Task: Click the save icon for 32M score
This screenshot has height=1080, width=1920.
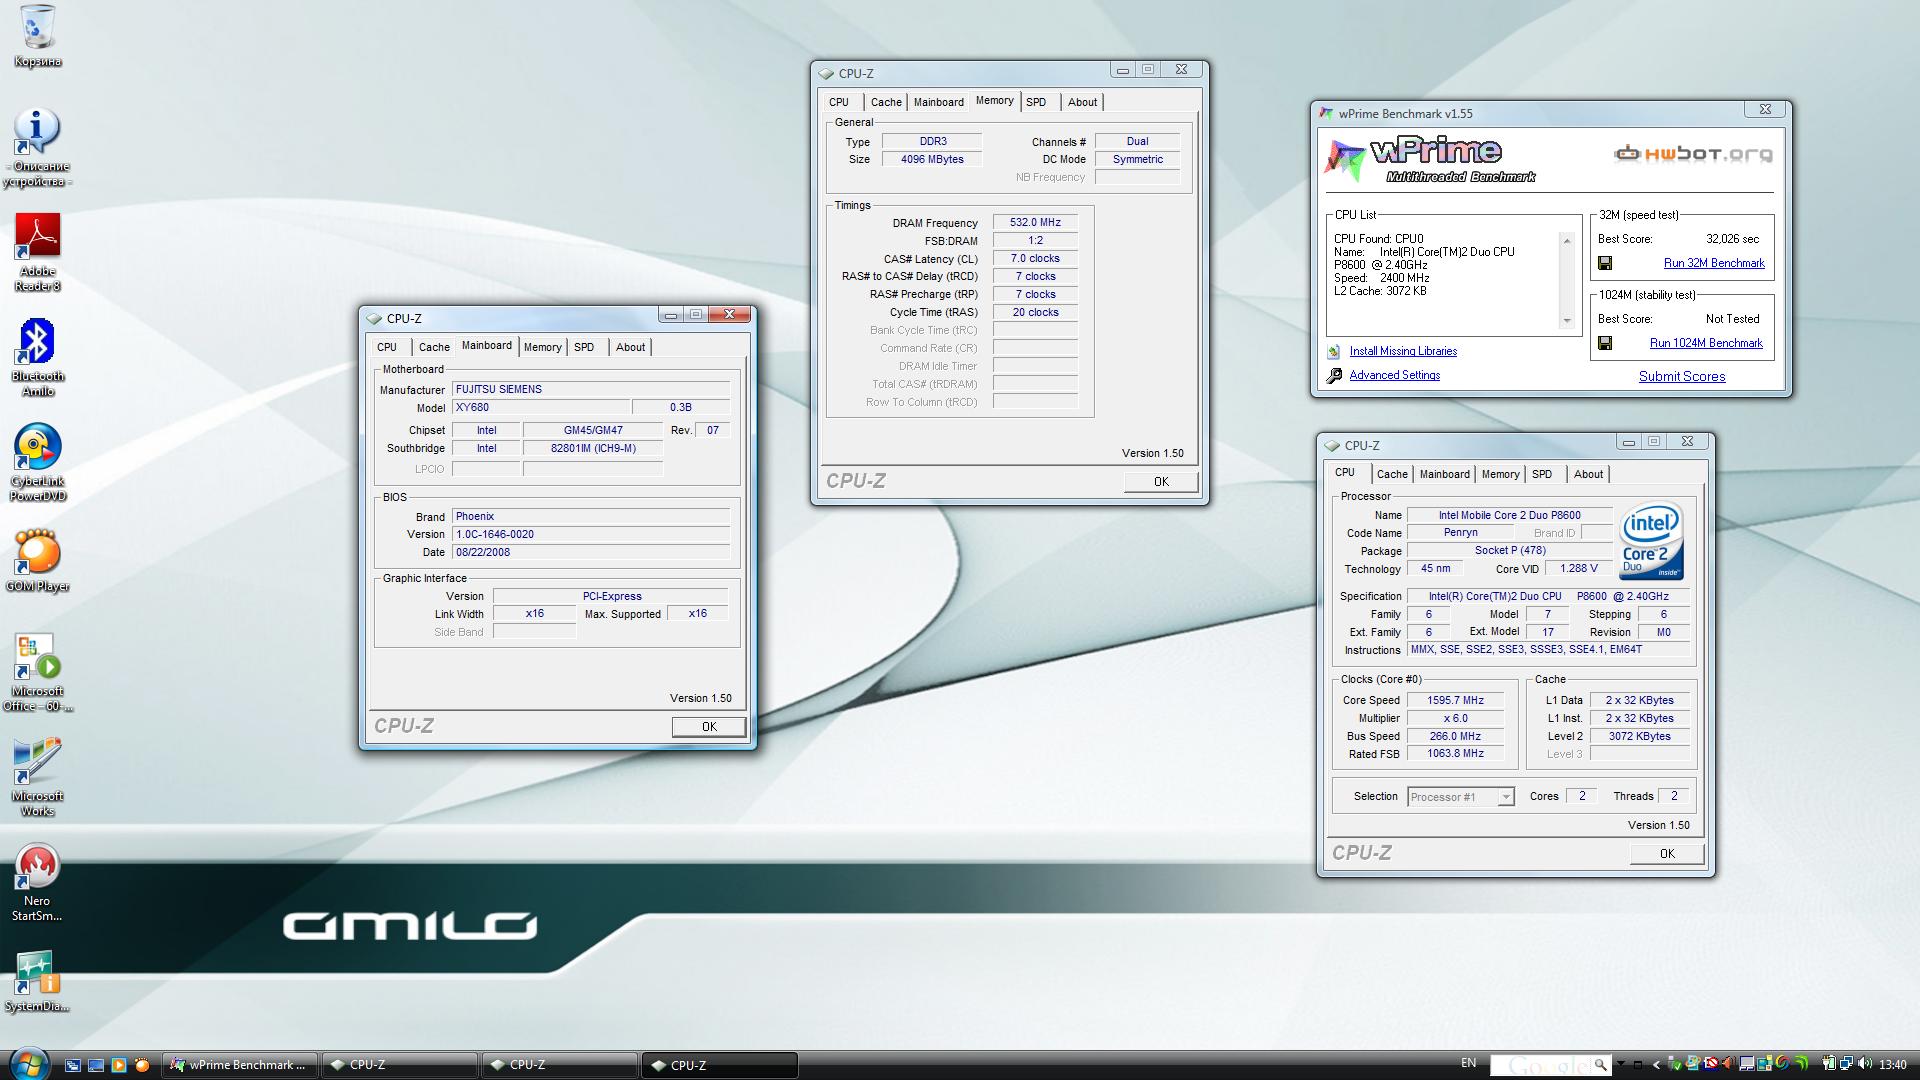Action: (x=1605, y=263)
